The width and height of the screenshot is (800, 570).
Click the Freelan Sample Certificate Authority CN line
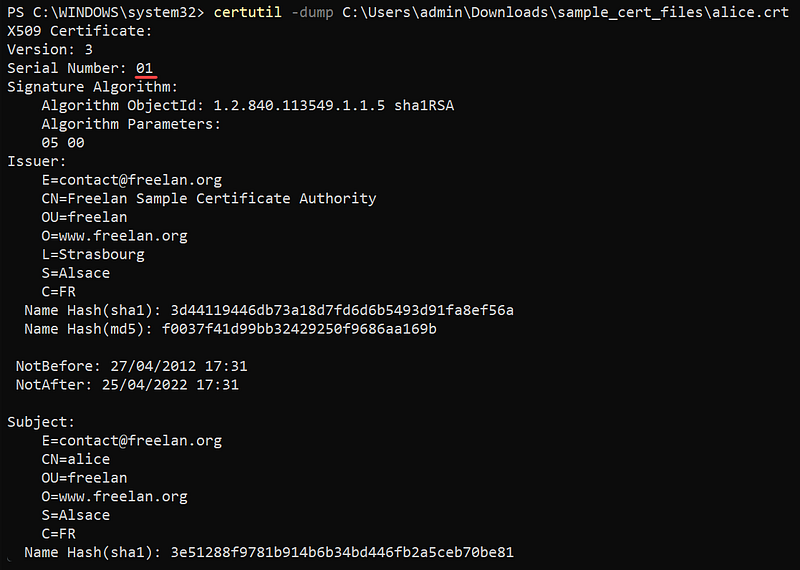[209, 198]
